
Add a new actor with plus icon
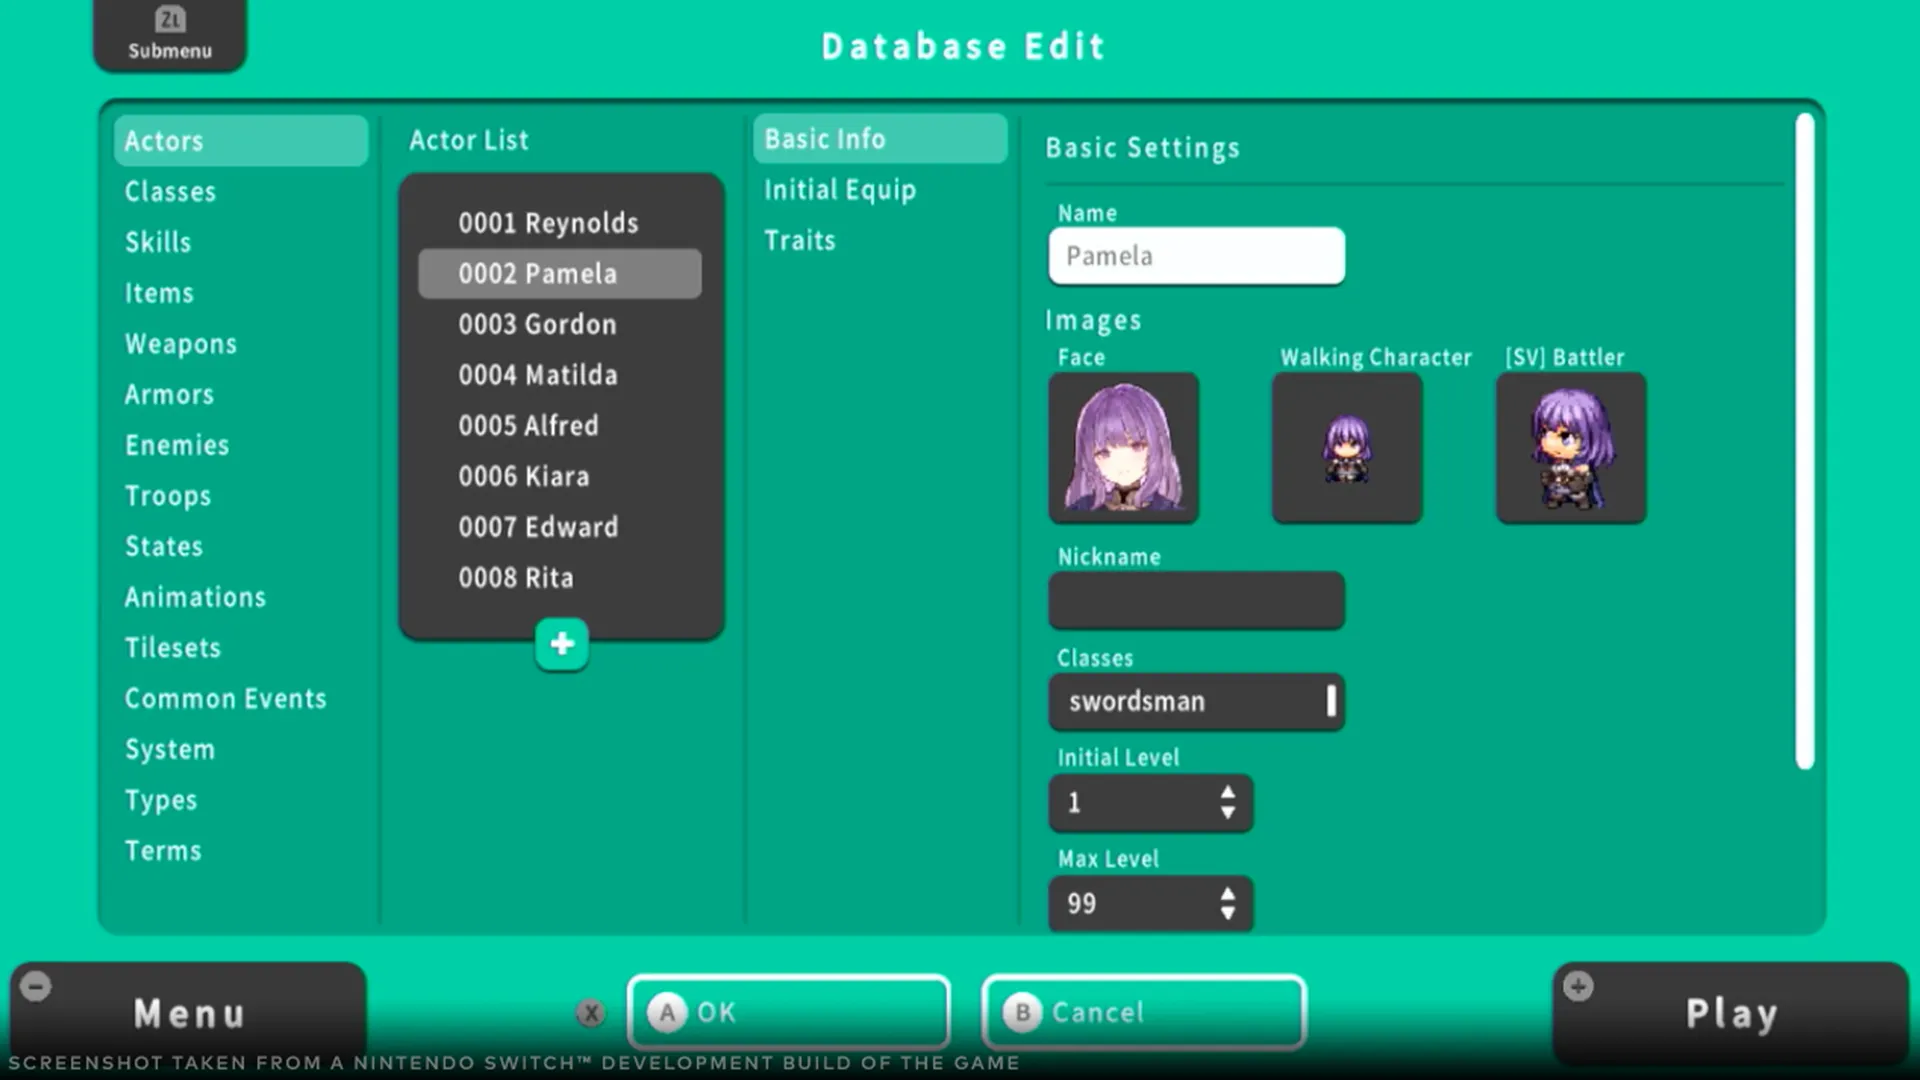[x=562, y=644]
